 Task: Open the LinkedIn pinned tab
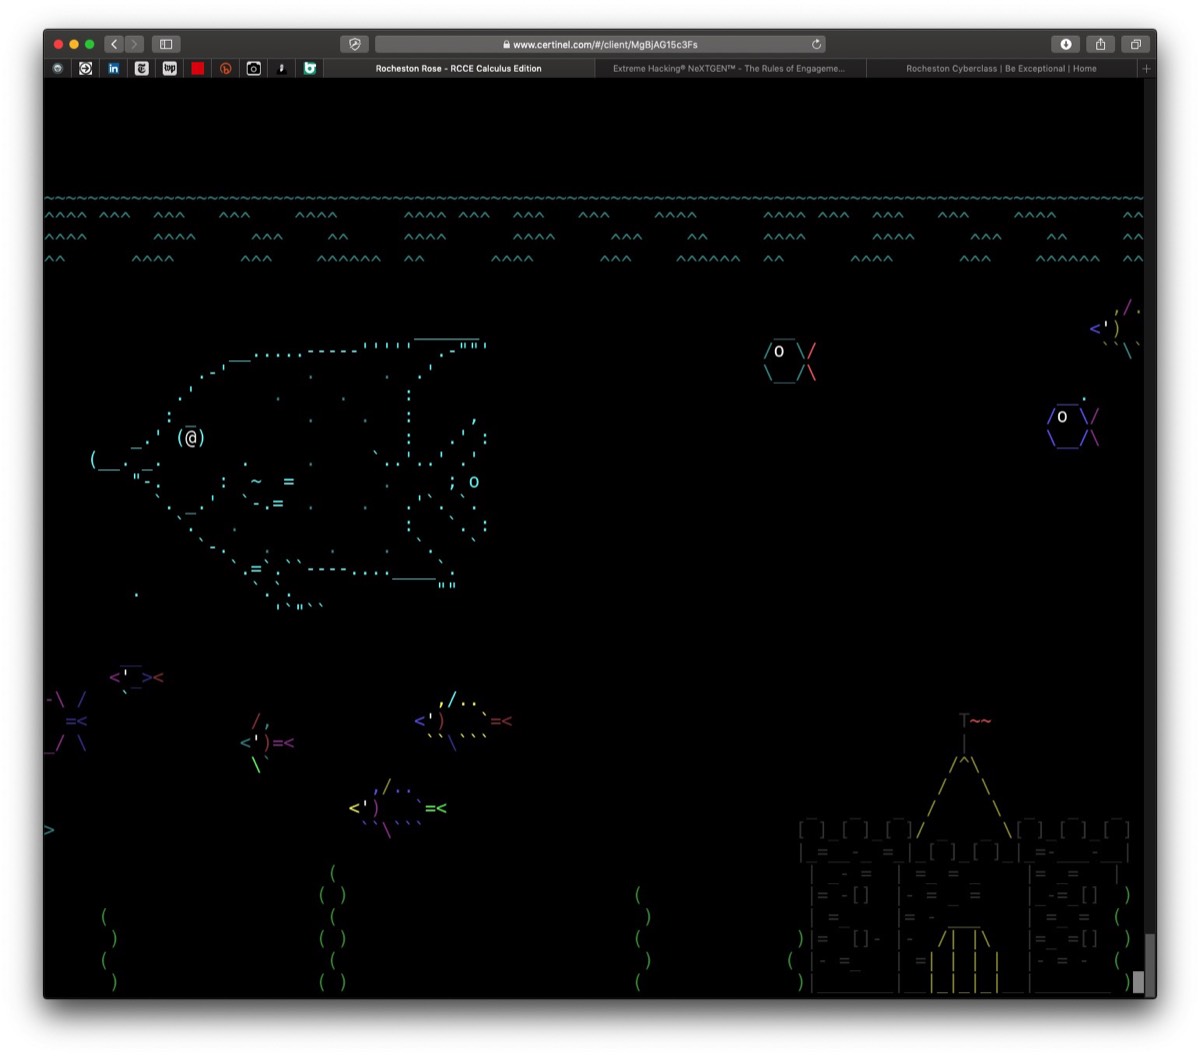tap(114, 68)
